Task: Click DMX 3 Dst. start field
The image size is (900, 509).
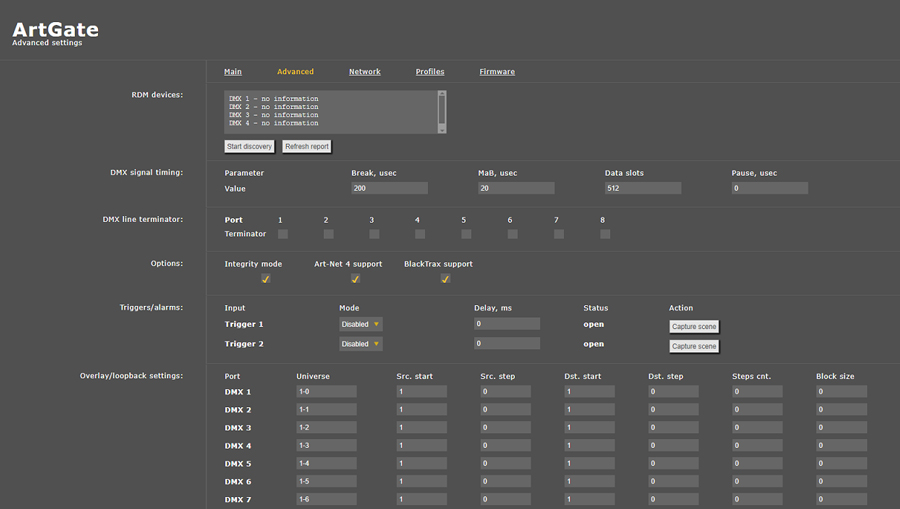Action: (x=589, y=428)
